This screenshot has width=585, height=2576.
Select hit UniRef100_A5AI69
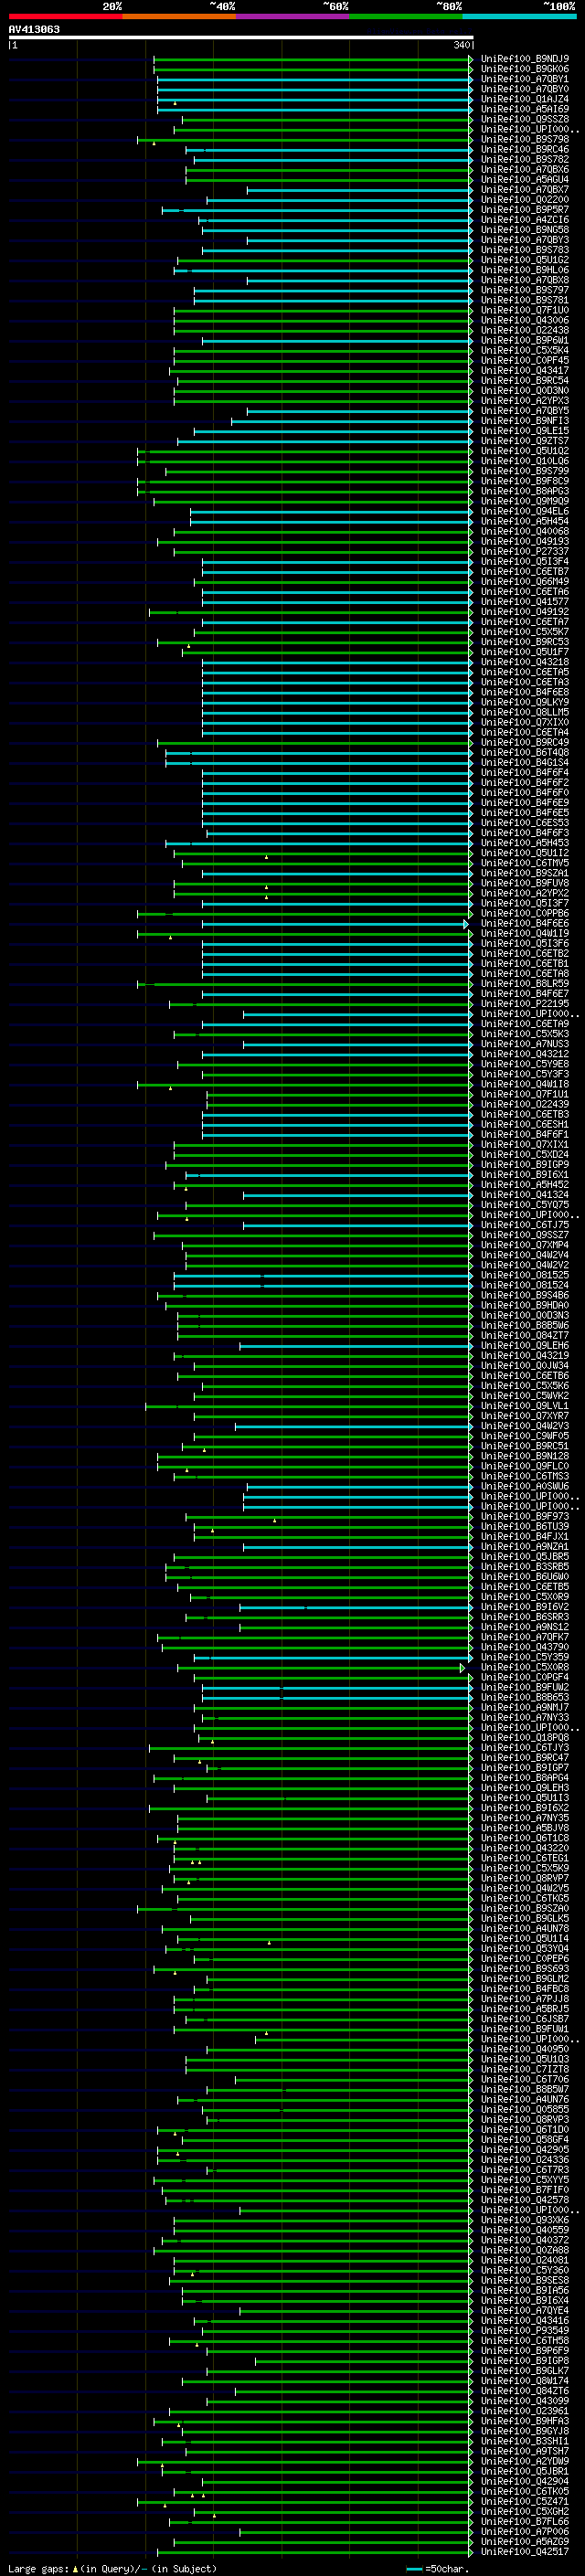pos(524,109)
